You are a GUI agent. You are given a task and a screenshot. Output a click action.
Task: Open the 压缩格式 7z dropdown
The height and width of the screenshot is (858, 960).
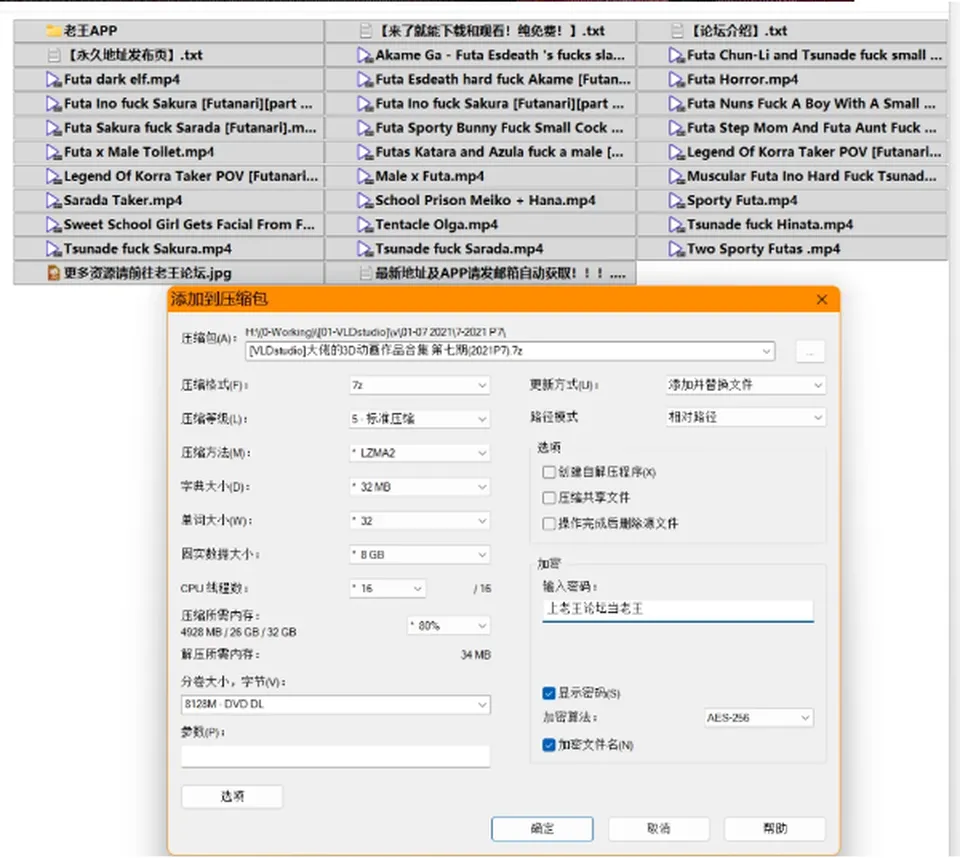(x=420, y=385)
